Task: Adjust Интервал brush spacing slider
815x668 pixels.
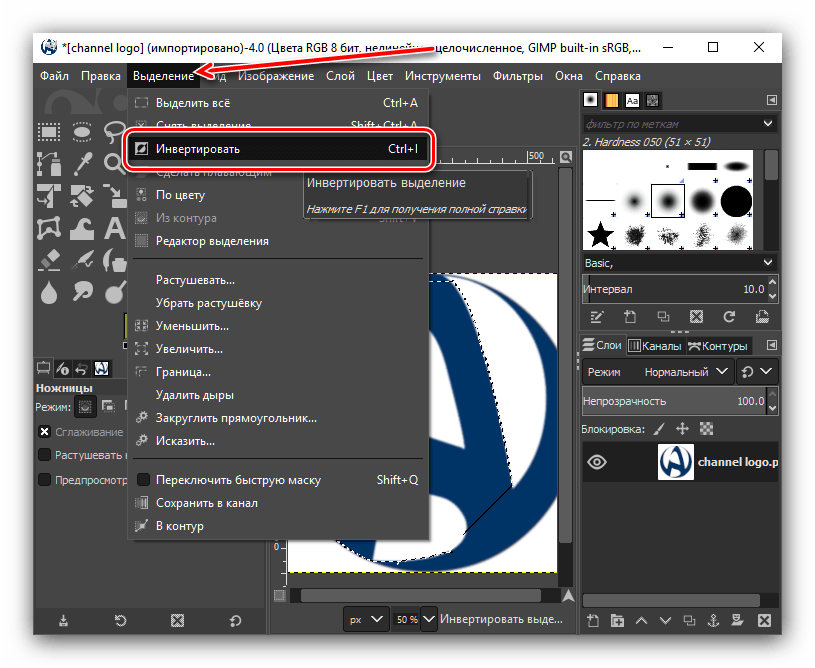Action: 674,289
